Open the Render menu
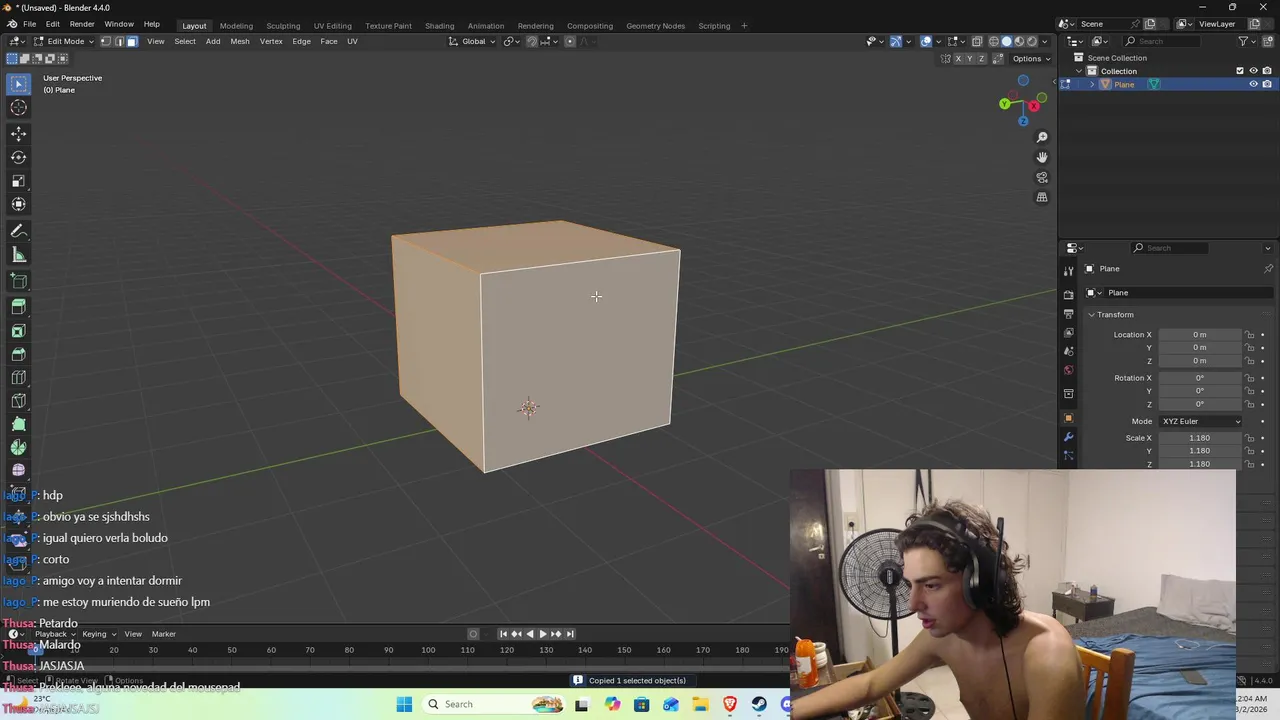 (x=82, y=24)
